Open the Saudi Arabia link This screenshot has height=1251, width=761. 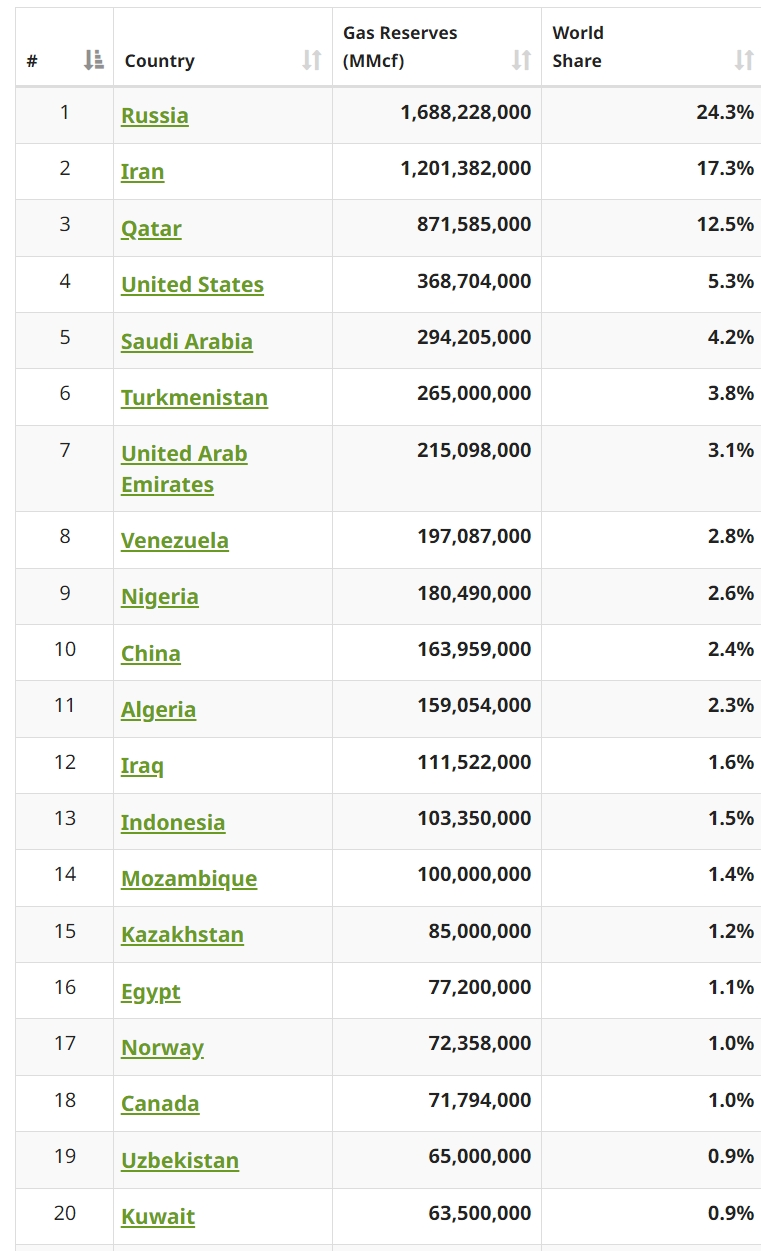187,341
